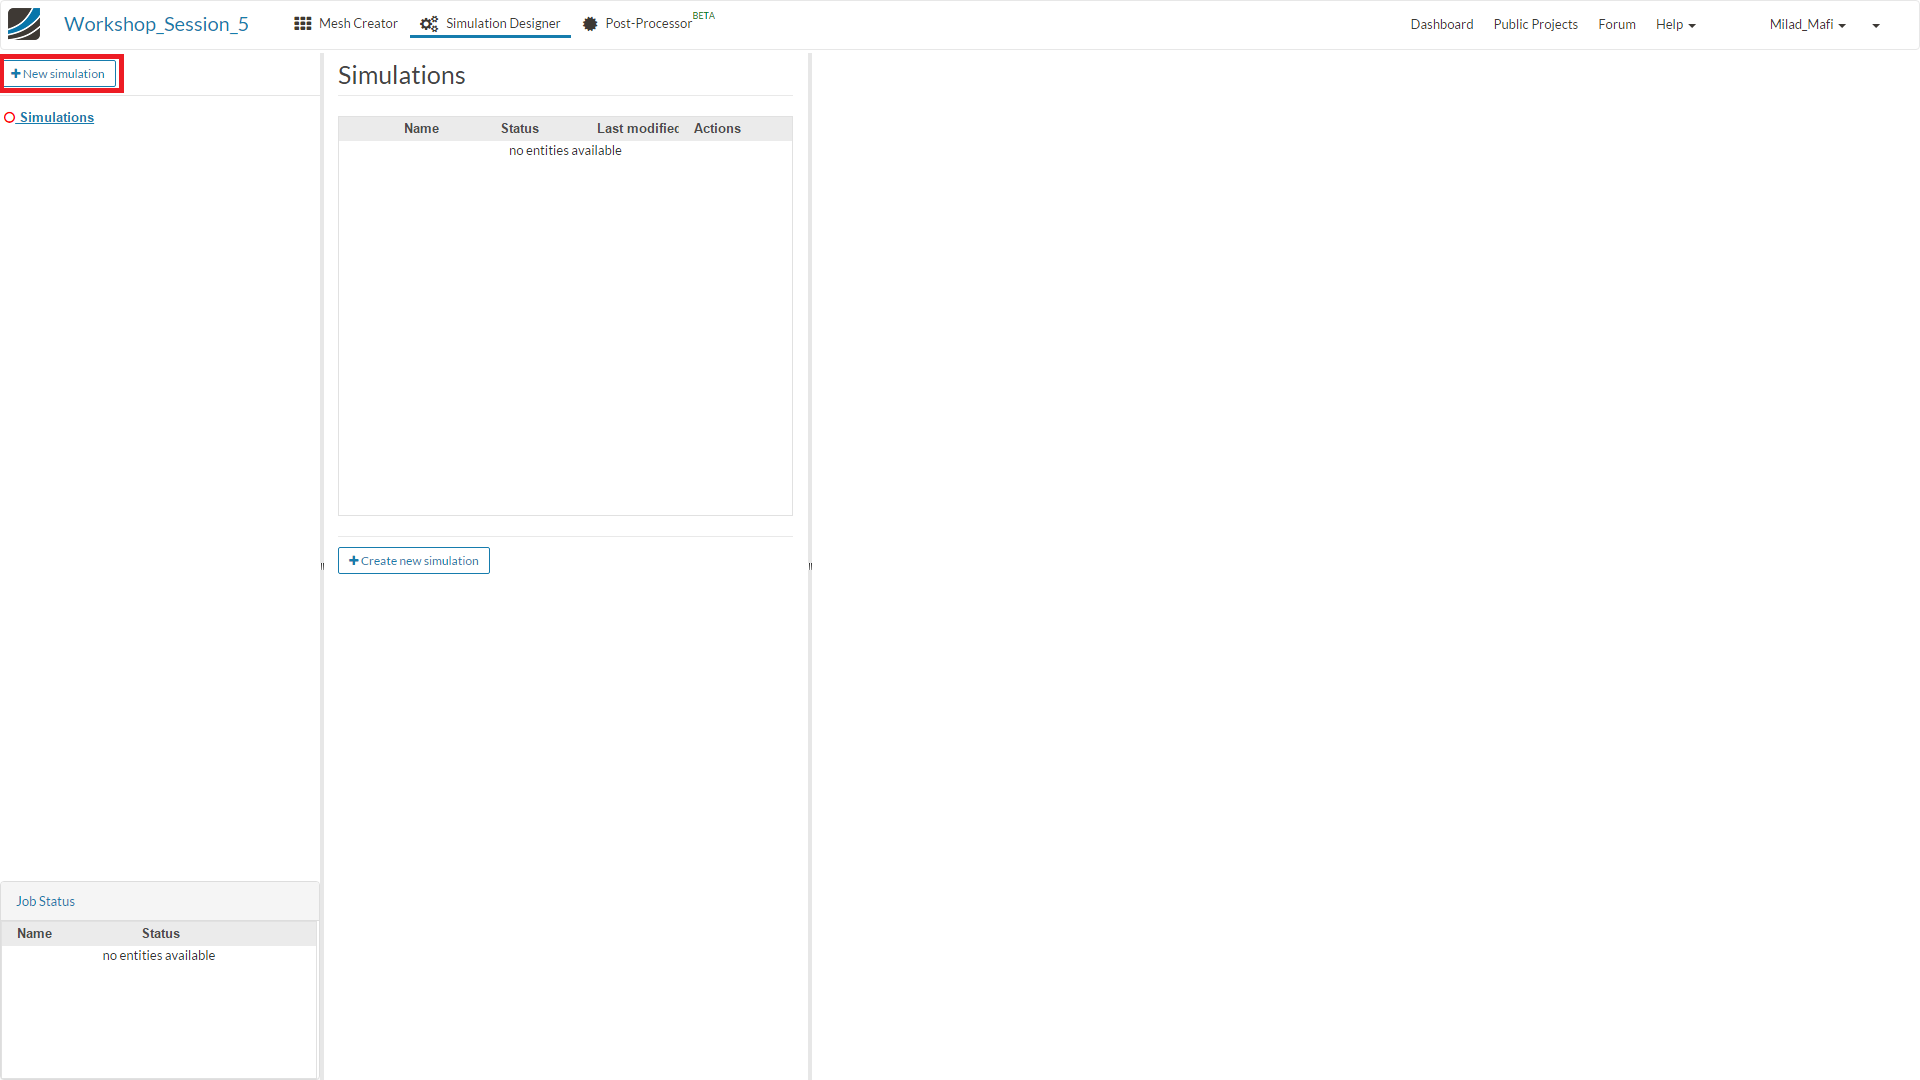This screenshot has height=1080, width=1920.
Task: Open the Milad_Mafi user dropdown
Action: [1807, 24]
